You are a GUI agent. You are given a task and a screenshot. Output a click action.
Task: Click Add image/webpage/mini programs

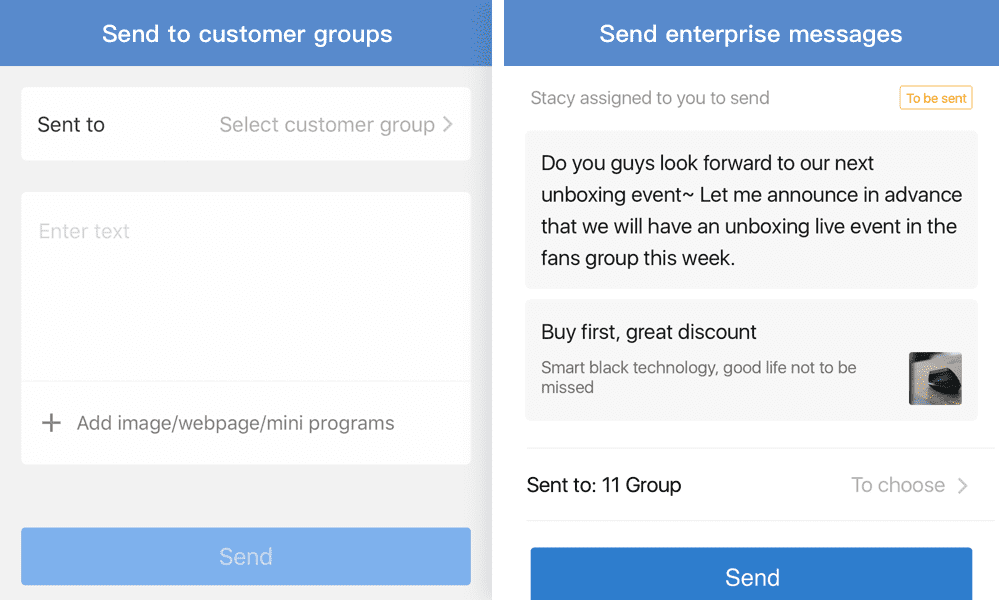(235, 423)
